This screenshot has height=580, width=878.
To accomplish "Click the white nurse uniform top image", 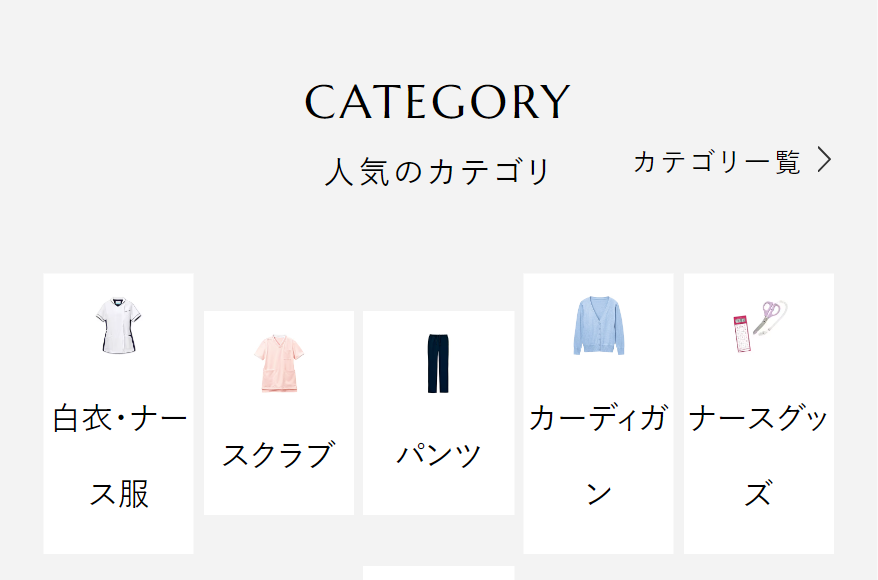I will (x=118, y=325).
